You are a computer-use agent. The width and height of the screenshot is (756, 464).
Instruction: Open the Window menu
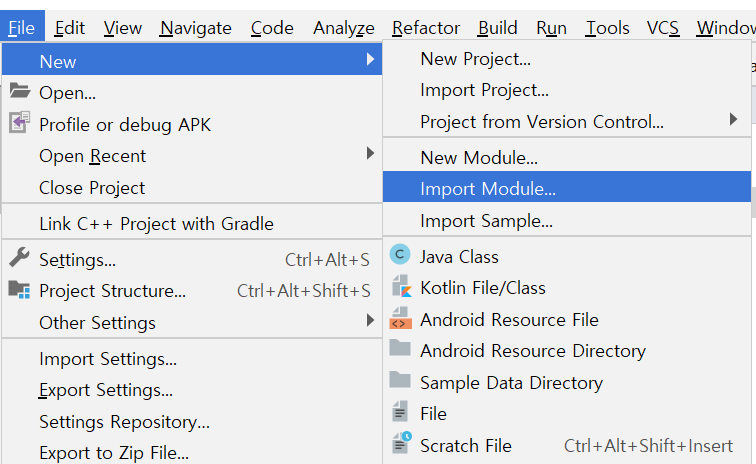726,27
